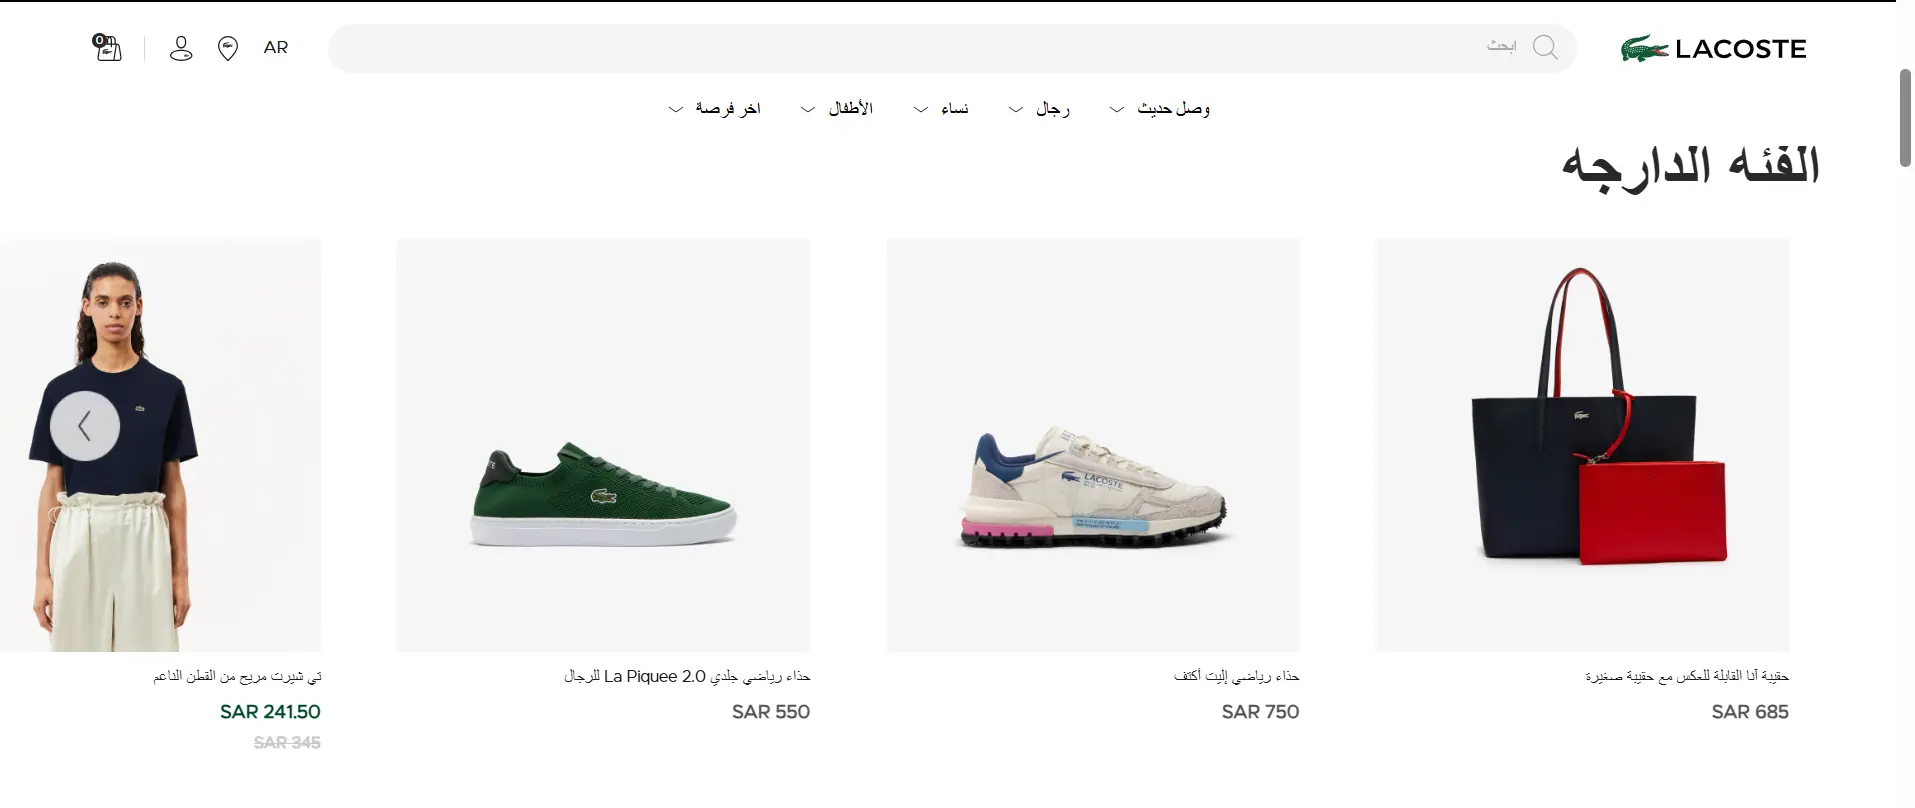Open the user account icon
Screen dimensions: 1915x808
[181, 48]
